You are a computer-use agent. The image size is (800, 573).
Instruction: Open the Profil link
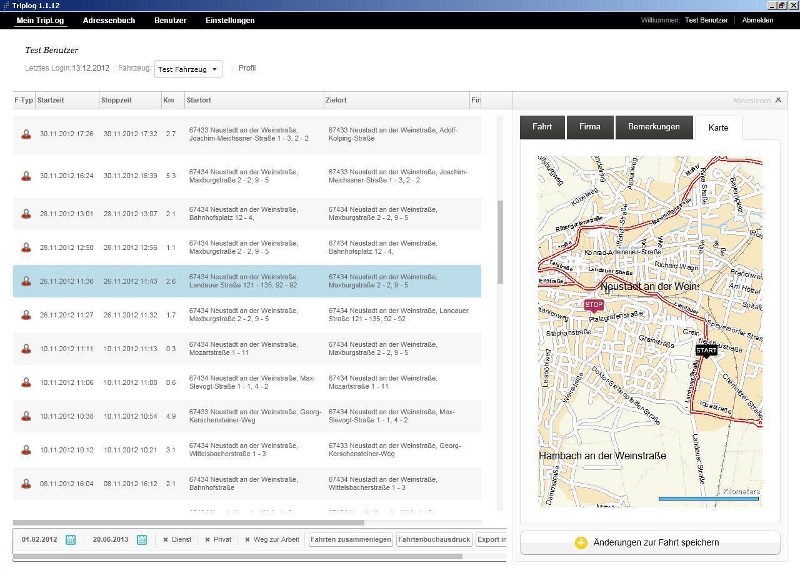tap(247, 68)
